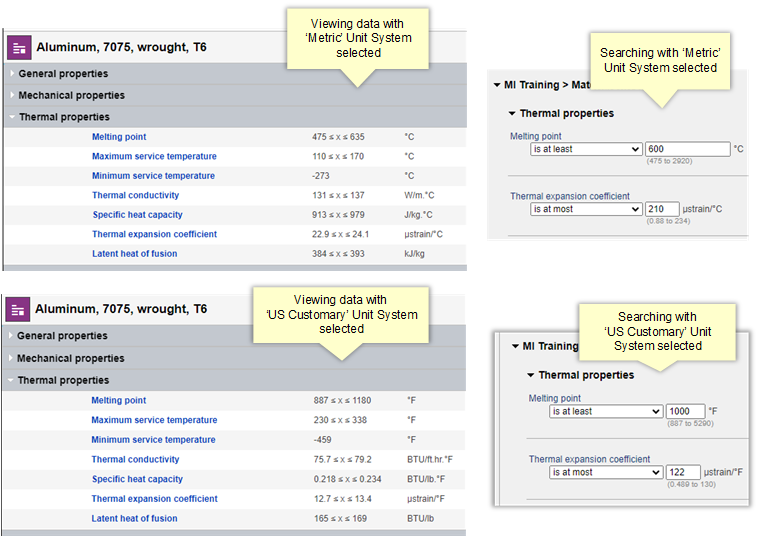Collapse the MI Training > Mat breadcrumb in the Metric search
This screenshot has width=759, height=537.
tap(497, 85)
